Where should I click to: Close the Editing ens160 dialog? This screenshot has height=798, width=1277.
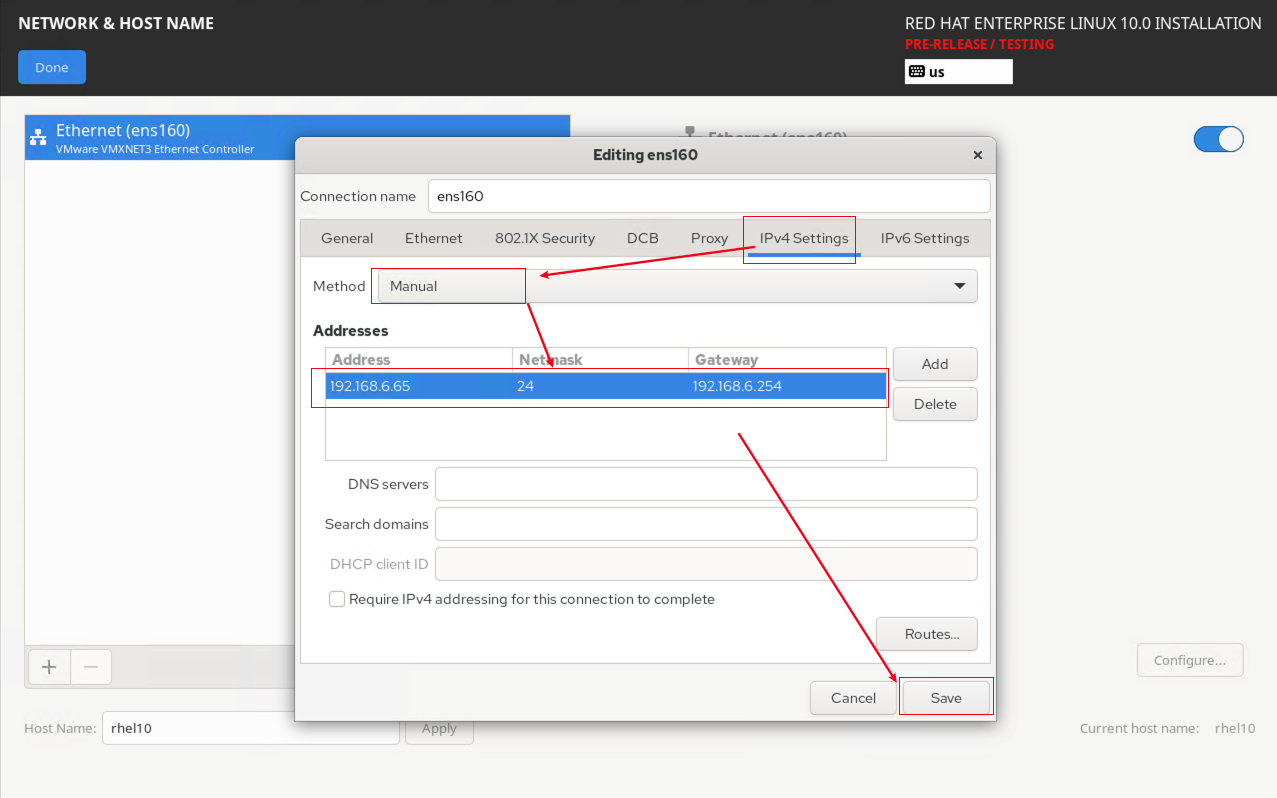[x=978, y=155]
